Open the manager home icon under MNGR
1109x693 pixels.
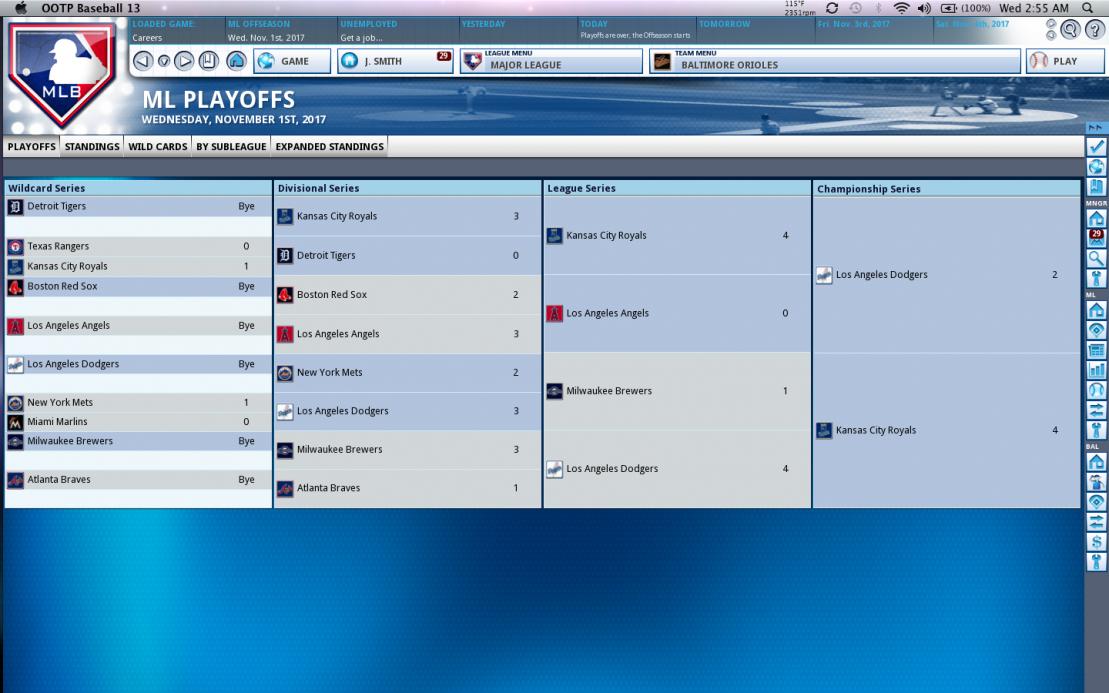(1096, 219)
